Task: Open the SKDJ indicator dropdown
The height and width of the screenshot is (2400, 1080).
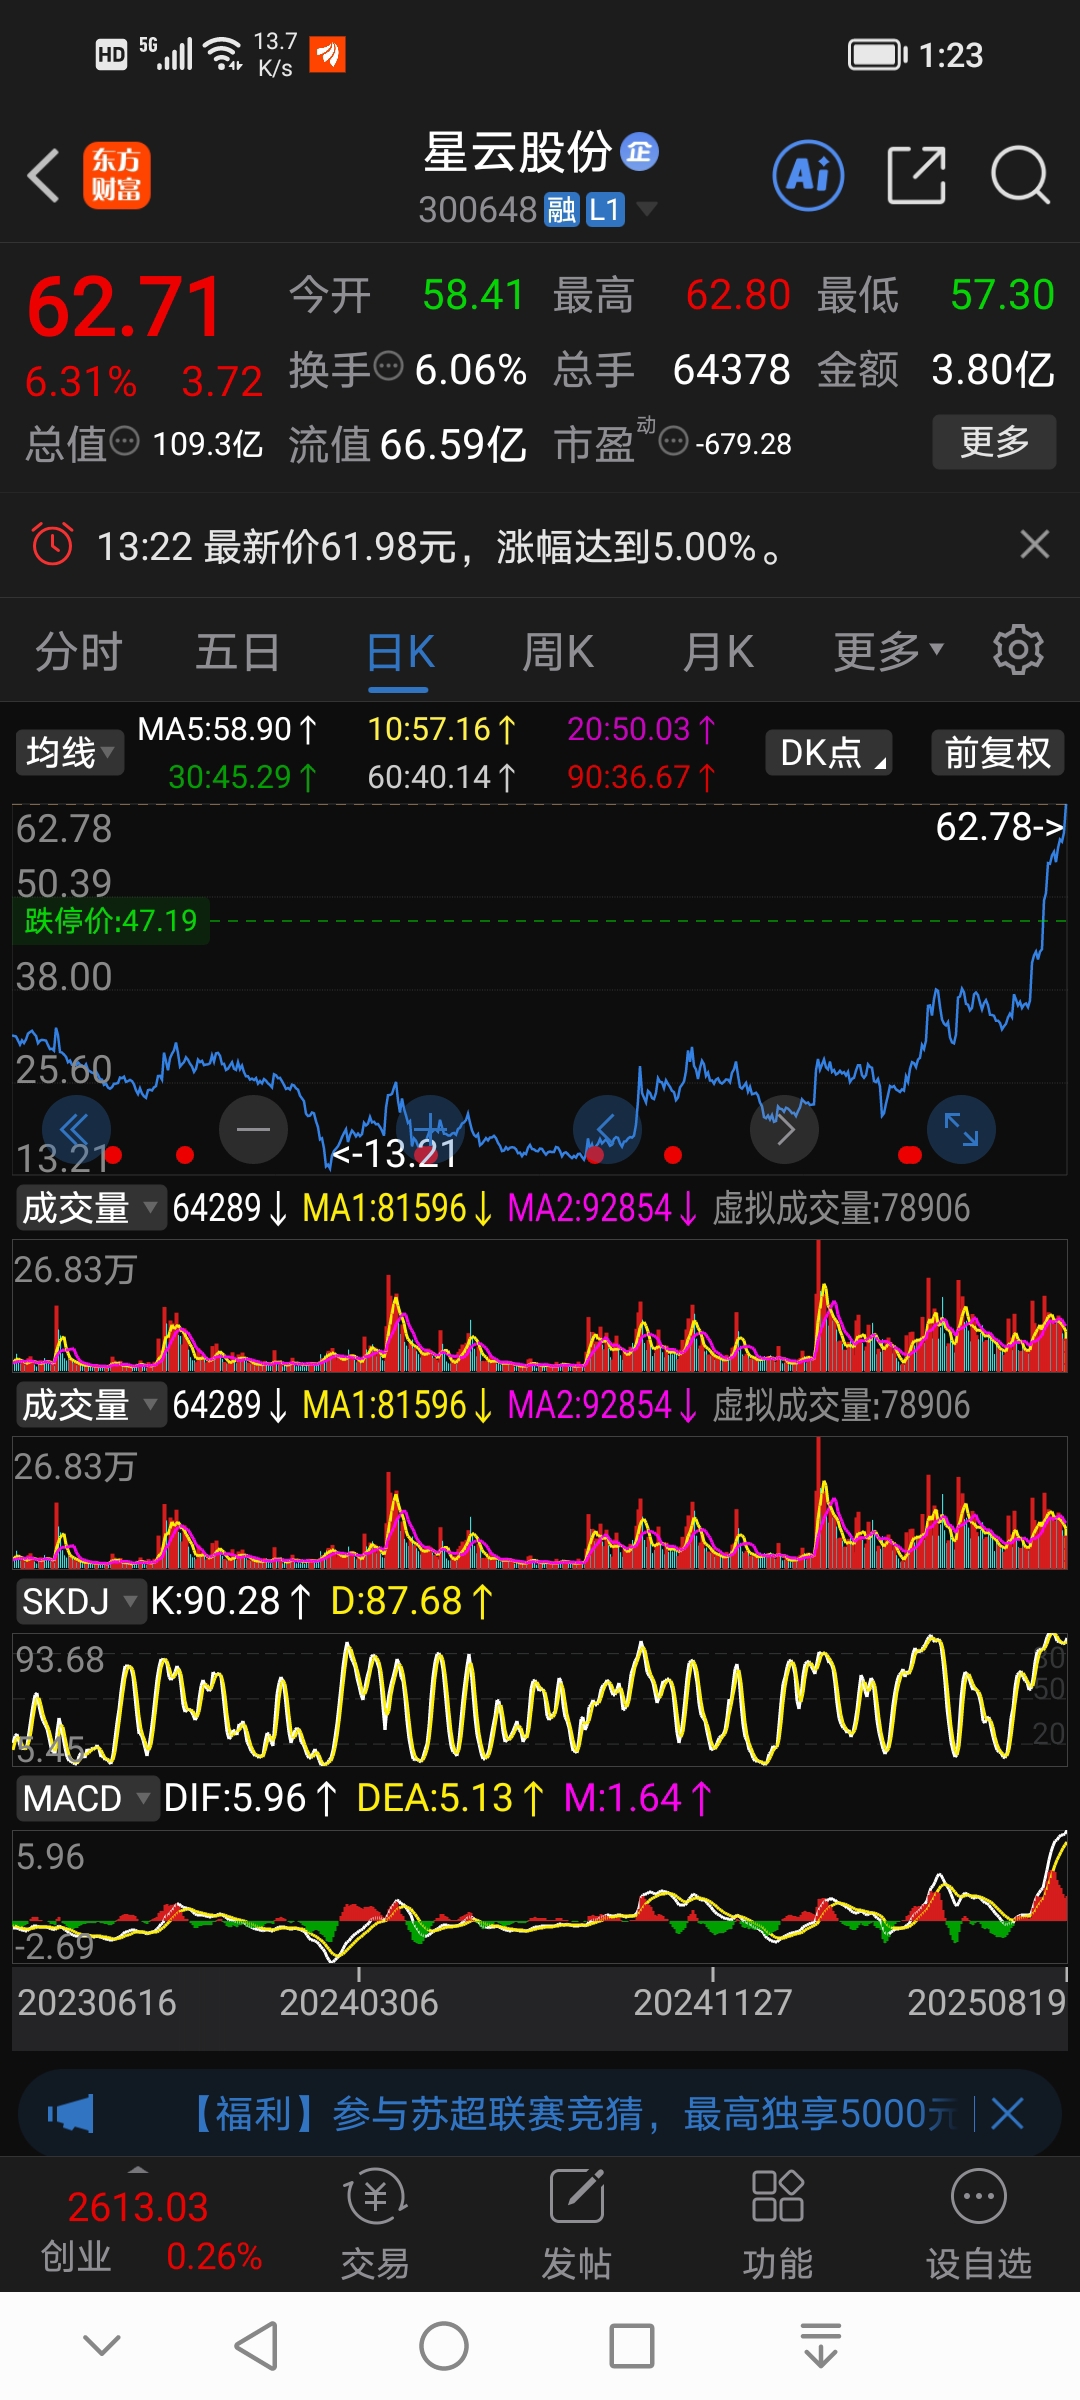Action: click(x=80, y=1601)
